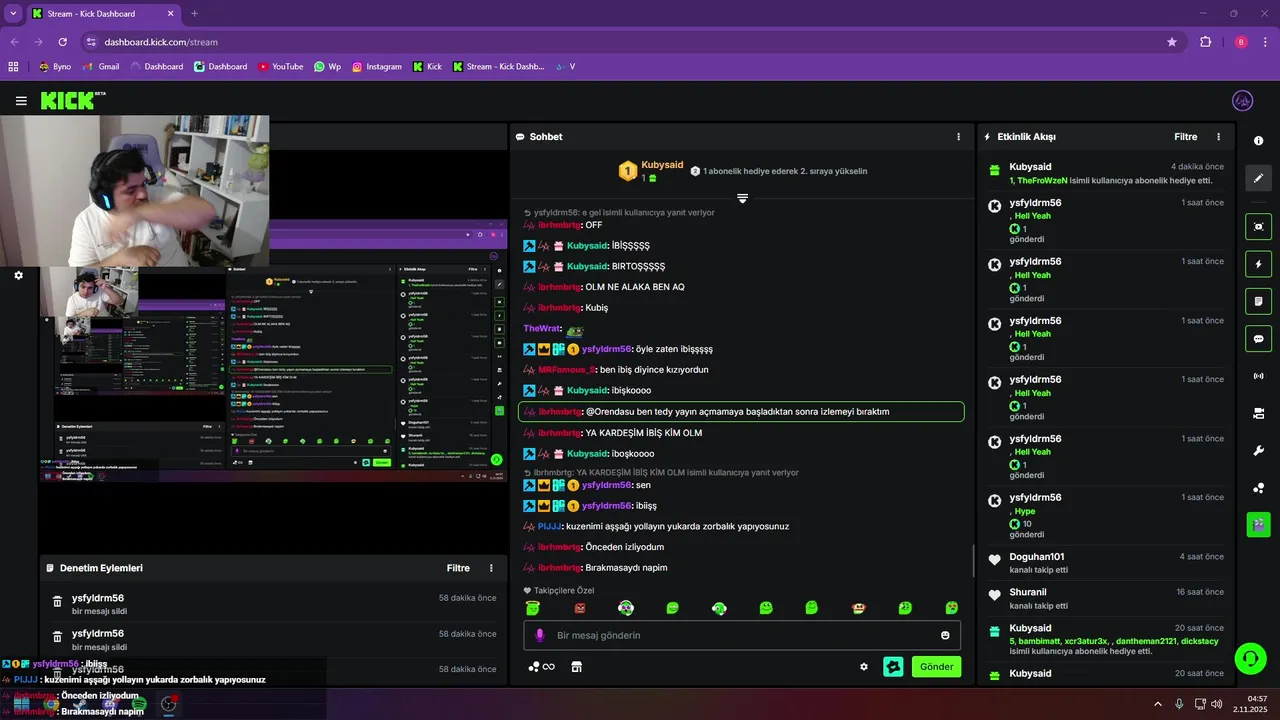
Task: Click the stream preview settings gear icon
Action: coord(18,275)
